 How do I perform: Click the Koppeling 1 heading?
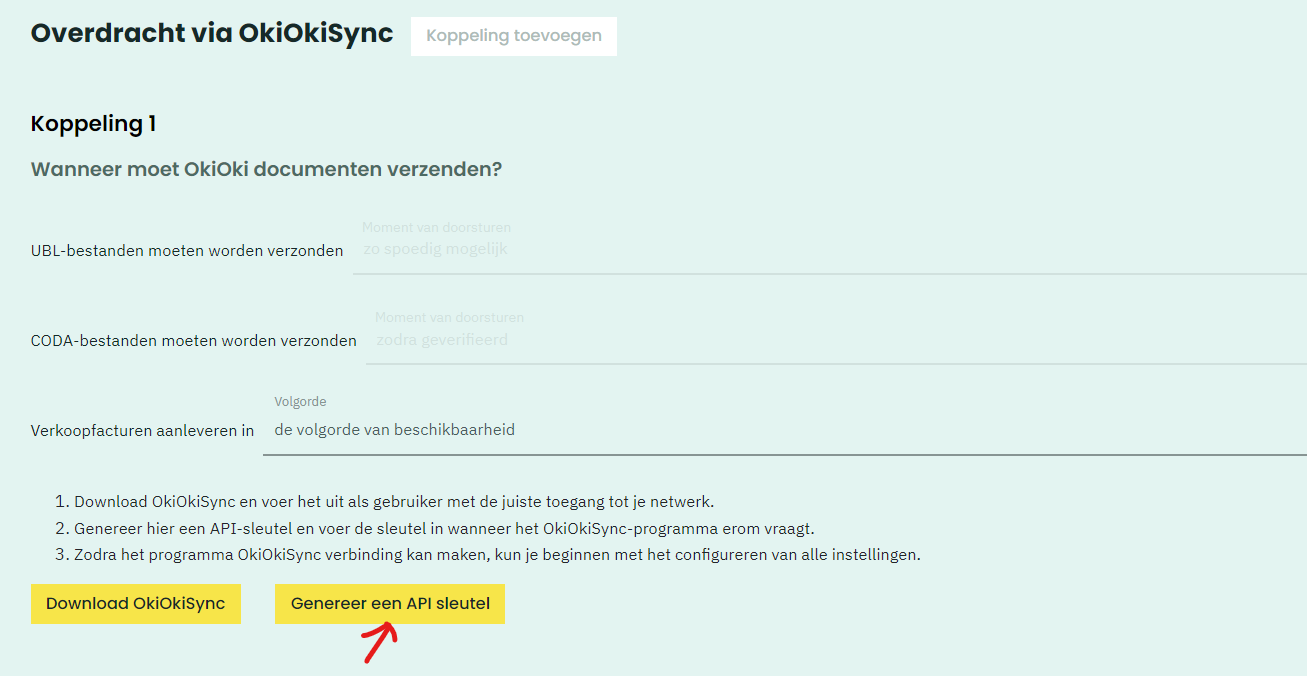(x=94, y=124)
